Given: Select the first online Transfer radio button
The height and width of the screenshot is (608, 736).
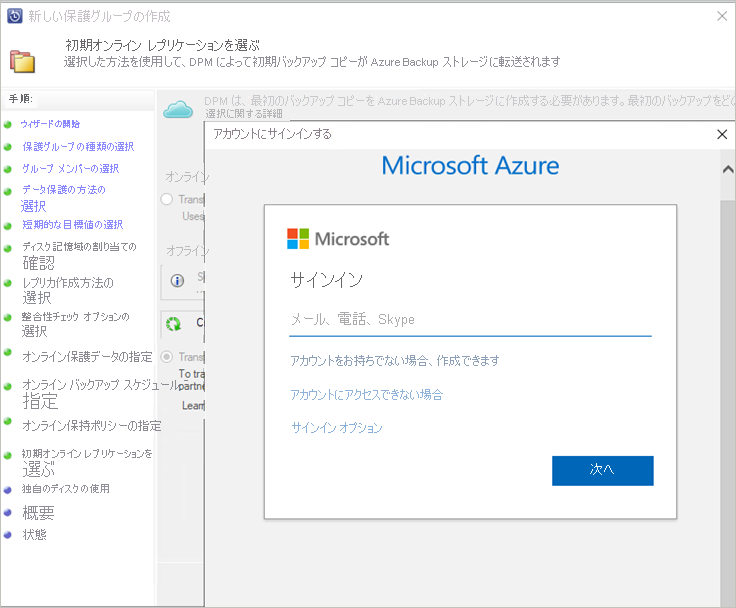Looking at the screenshot, I should pos(167,199).
